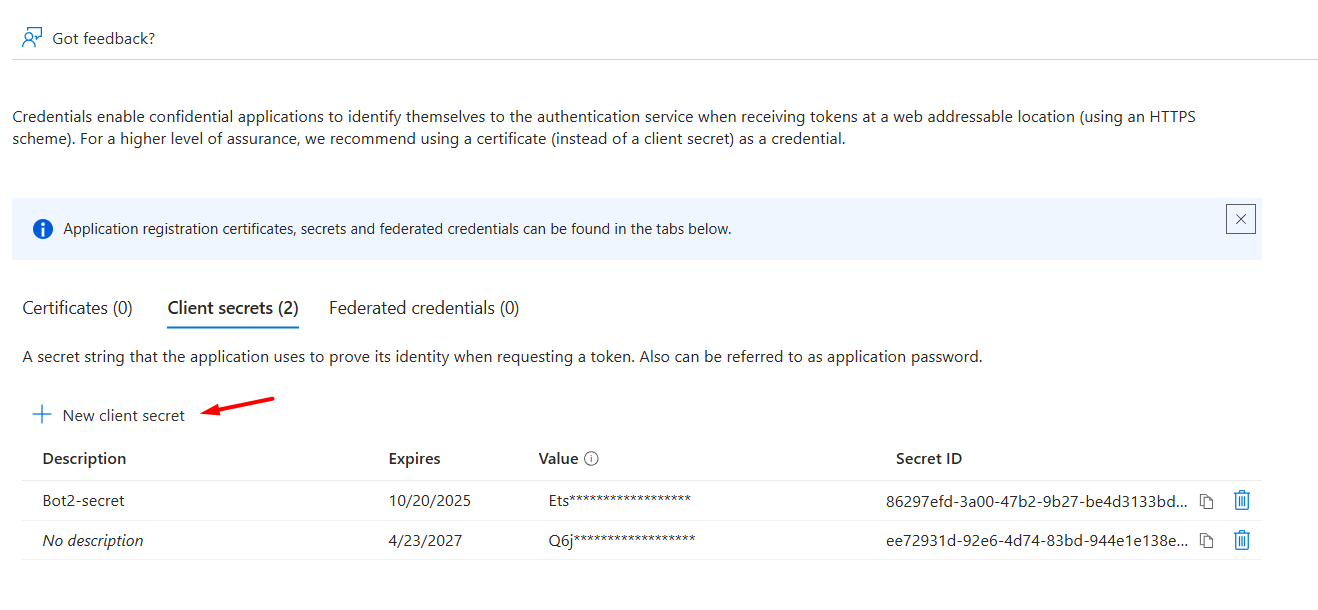Click the masked value starting with Ets
The height and width of the screenshot is (610, 1318).
point(619,500)
